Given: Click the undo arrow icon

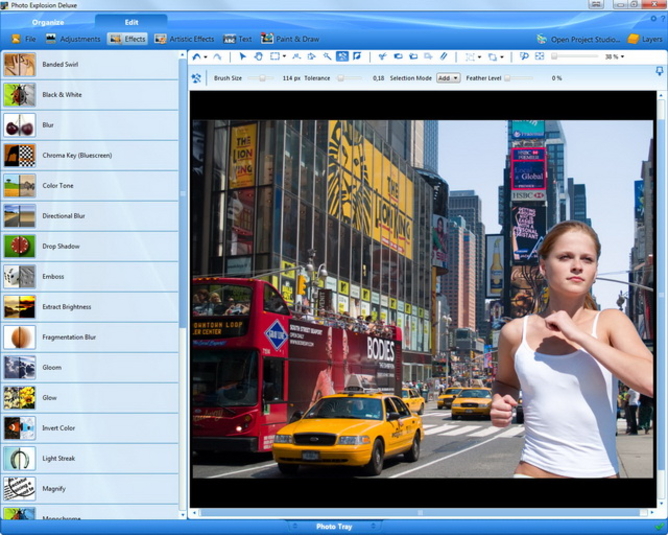Looking at the screenshot, I should [x=197, y=57].
